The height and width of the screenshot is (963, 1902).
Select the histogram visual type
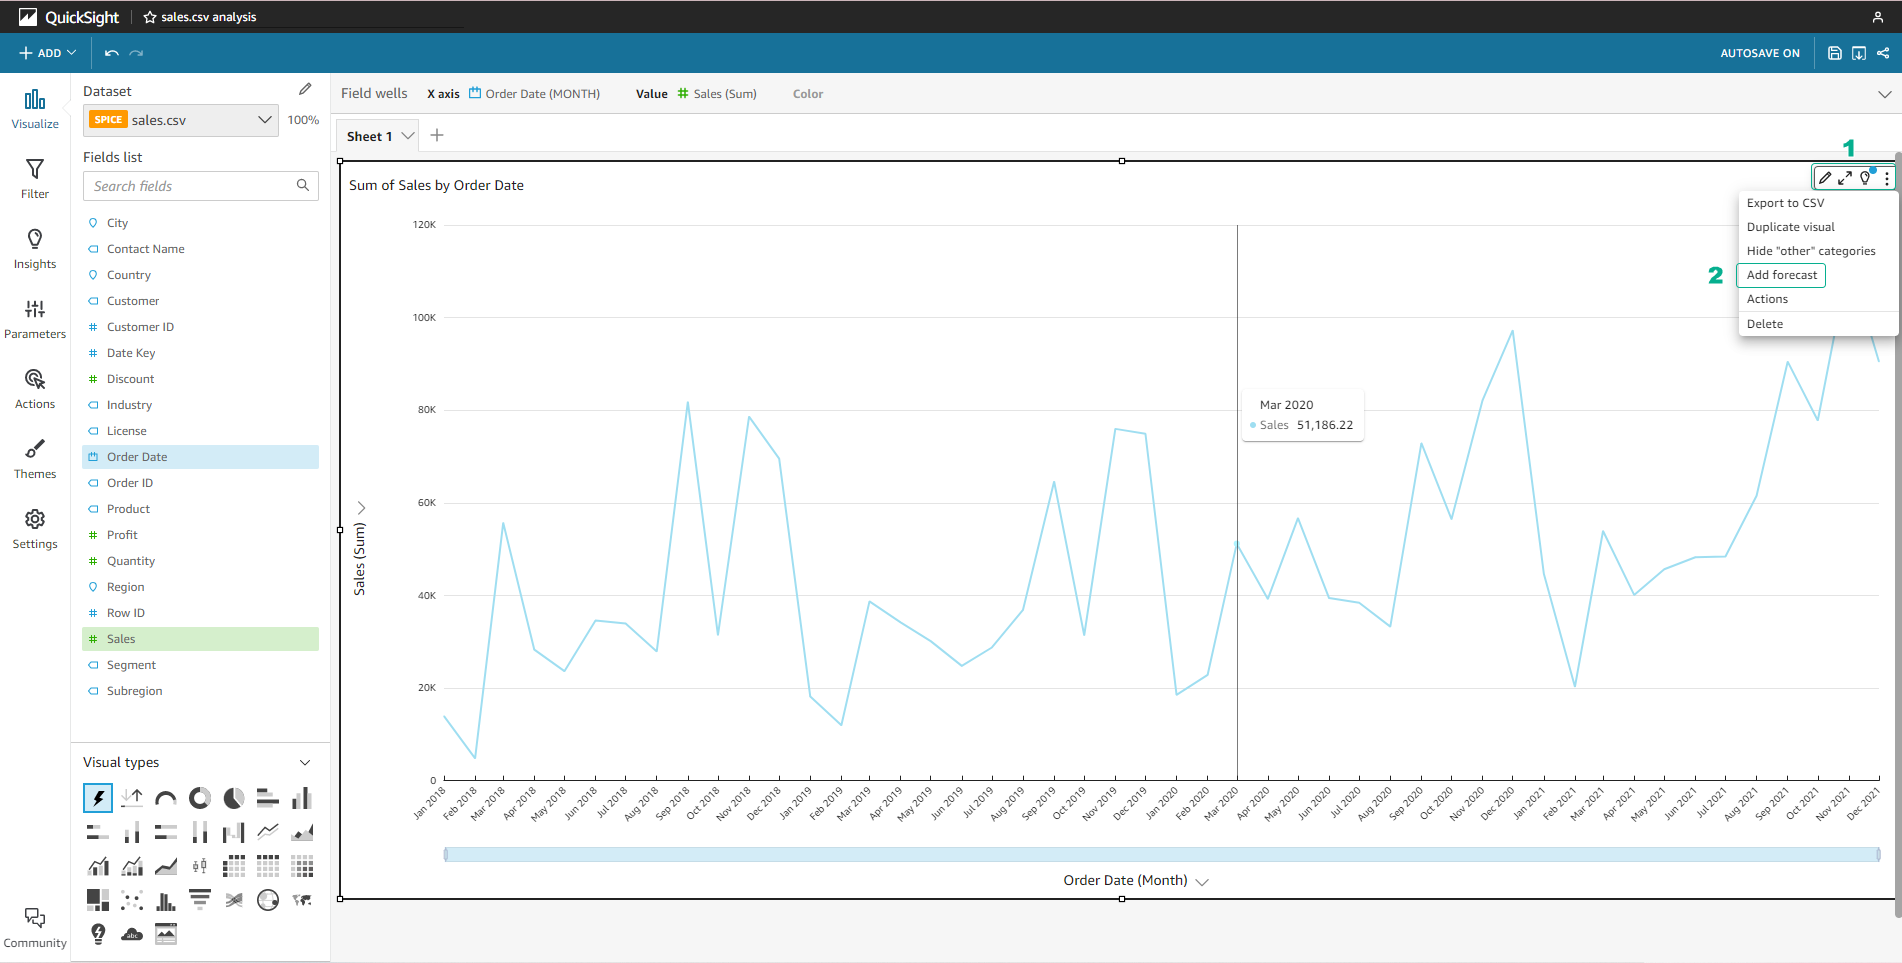[166, 900]
